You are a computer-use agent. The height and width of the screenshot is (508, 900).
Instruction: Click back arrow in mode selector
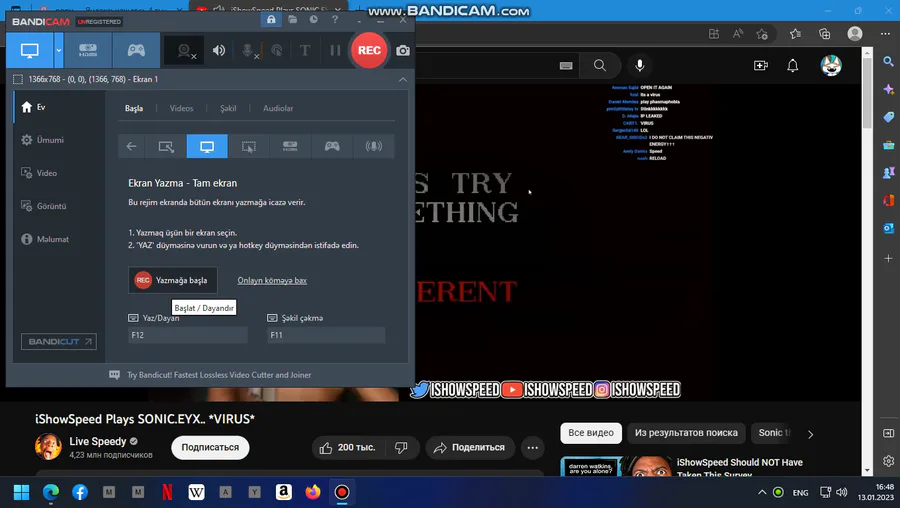click(x=131, y=146)
